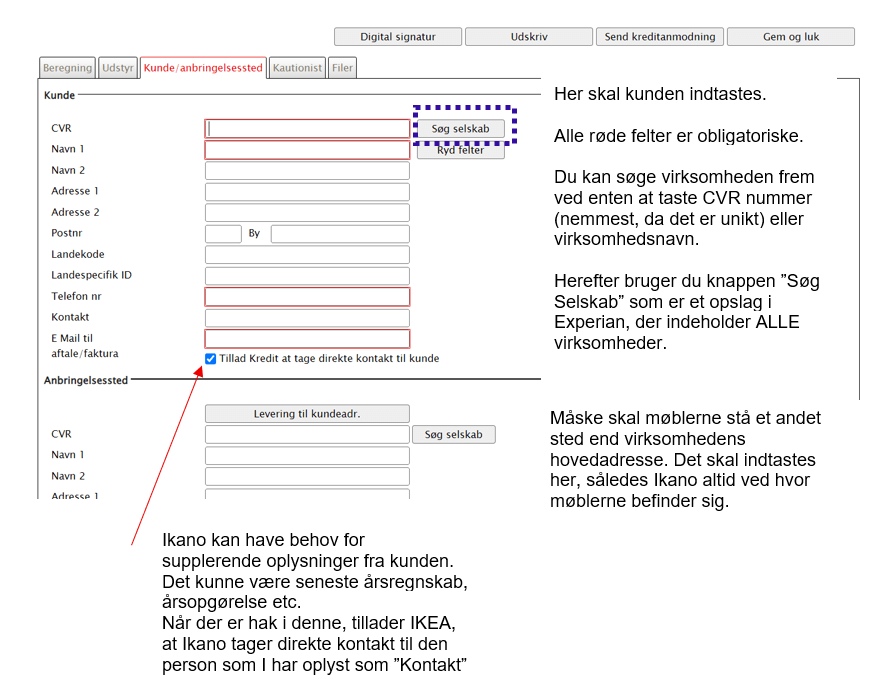This screenshot has width=893, height=695.
Task: Select the Telefon nr input field
Action: 306,296
